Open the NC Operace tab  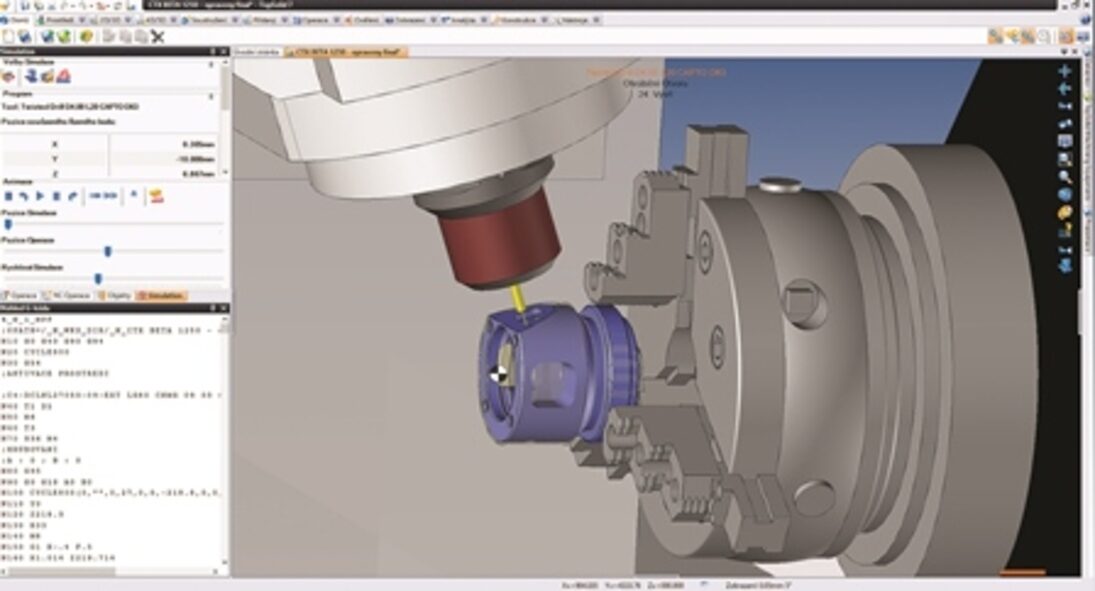(70, 296)
